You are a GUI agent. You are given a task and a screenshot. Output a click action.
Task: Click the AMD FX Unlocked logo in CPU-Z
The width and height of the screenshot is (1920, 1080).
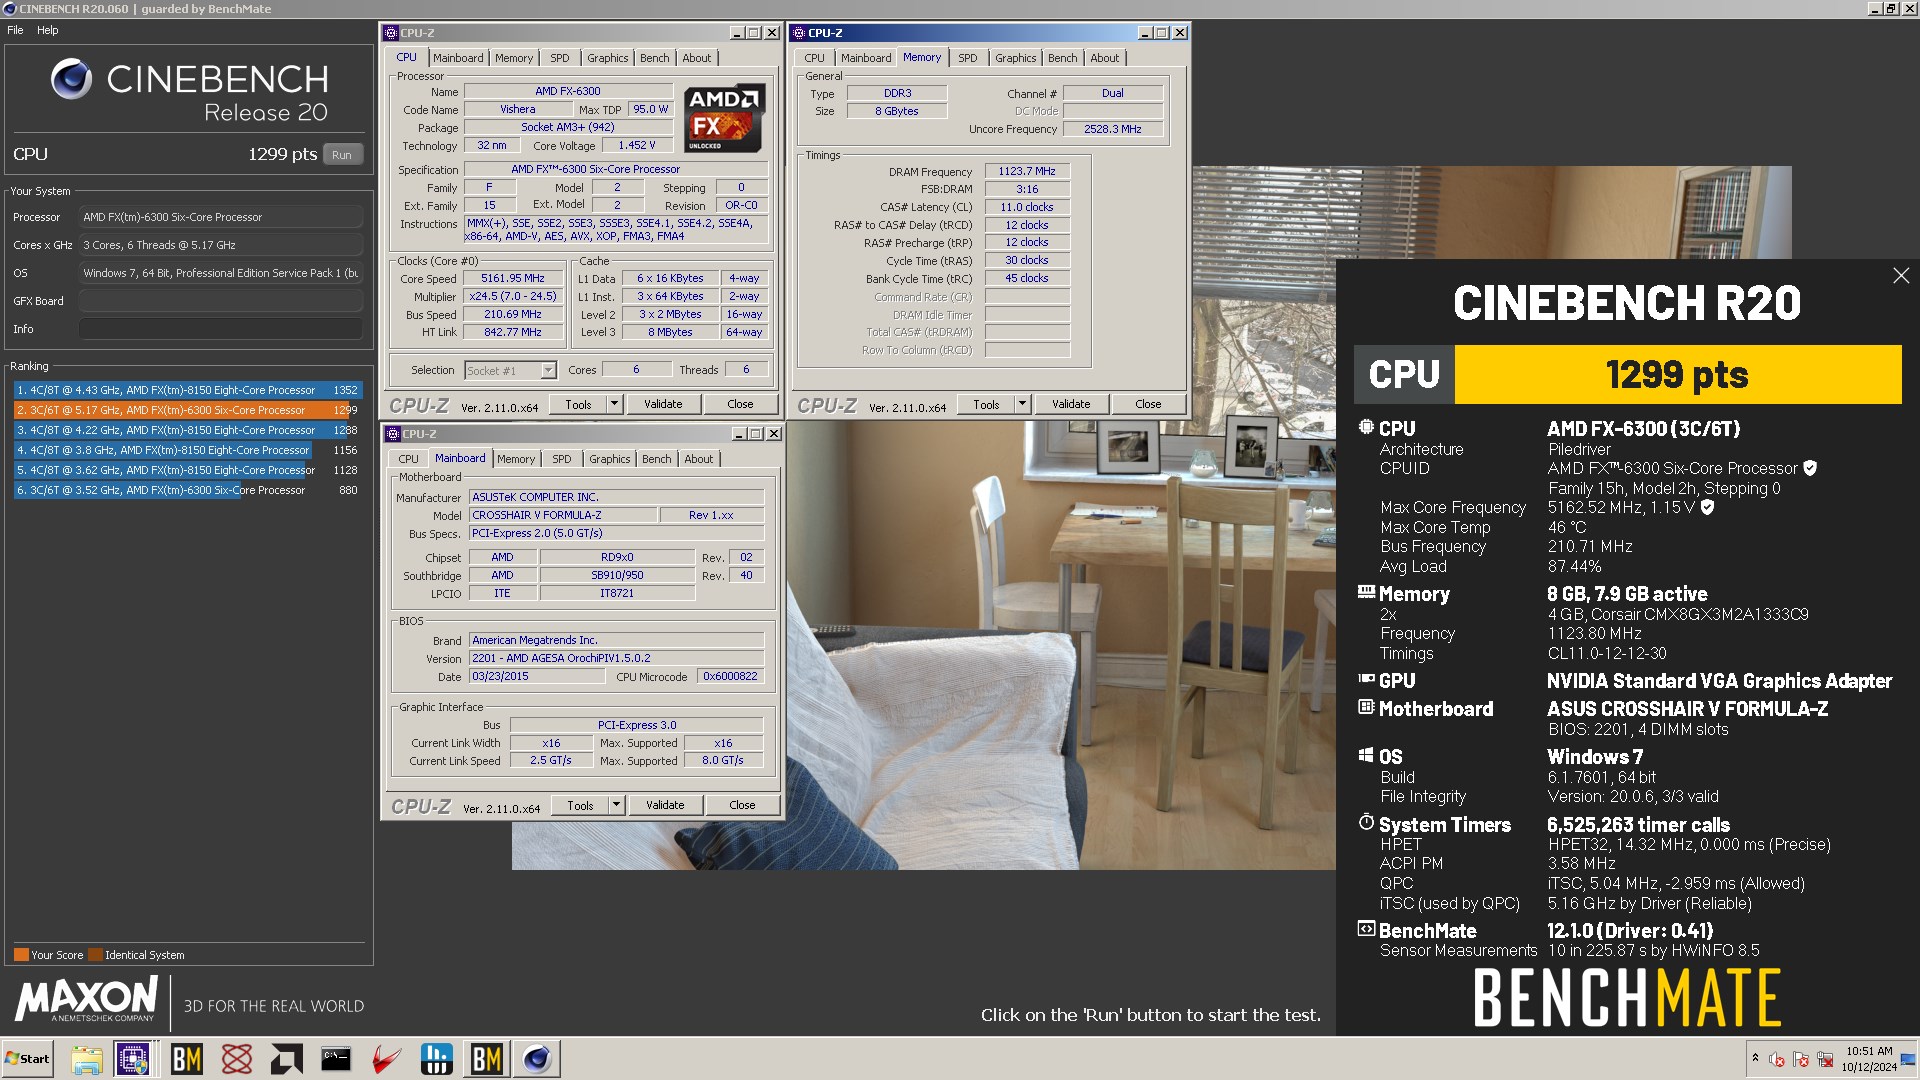[x=725, y=118]
